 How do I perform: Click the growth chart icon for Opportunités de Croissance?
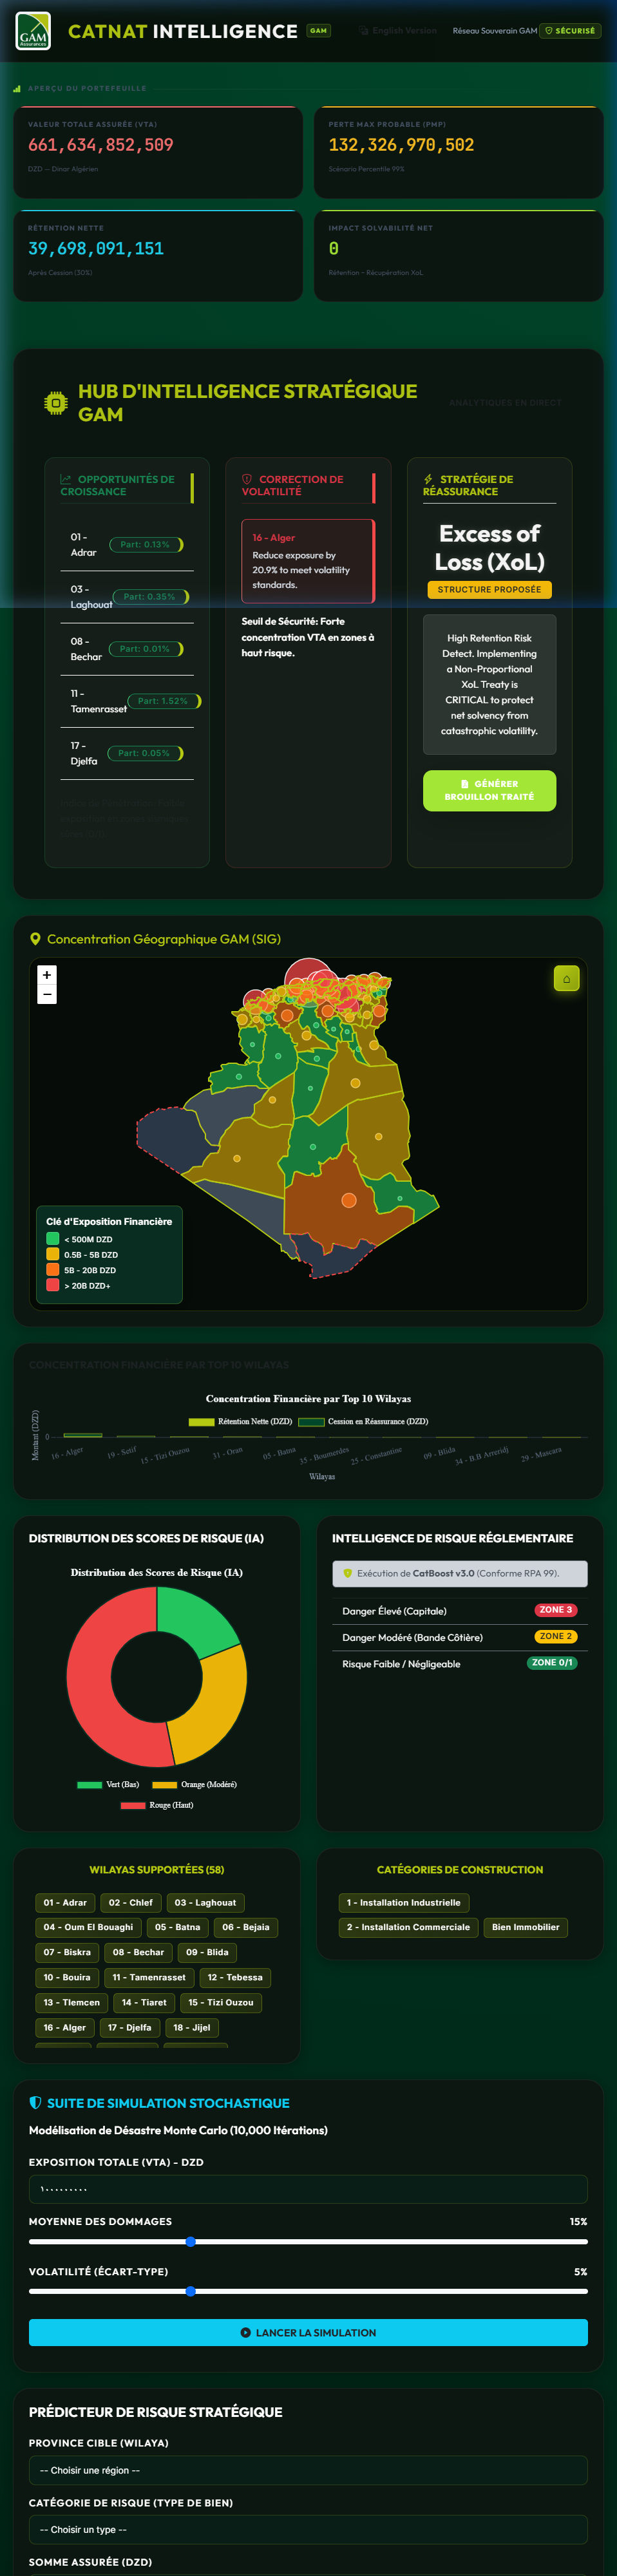(x=66, y=479)
